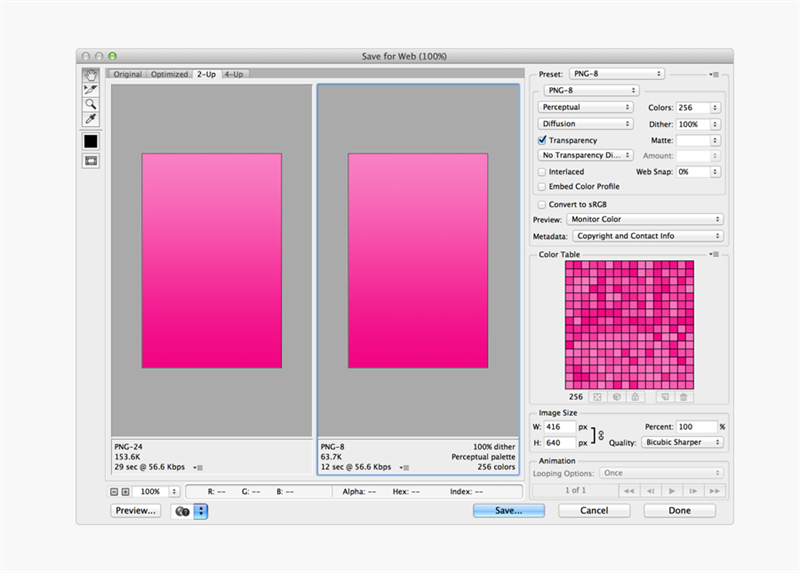Toggle slices visibility icon
Screen dimensions: 800x573
pyautogui.click(x=91, y=161)
